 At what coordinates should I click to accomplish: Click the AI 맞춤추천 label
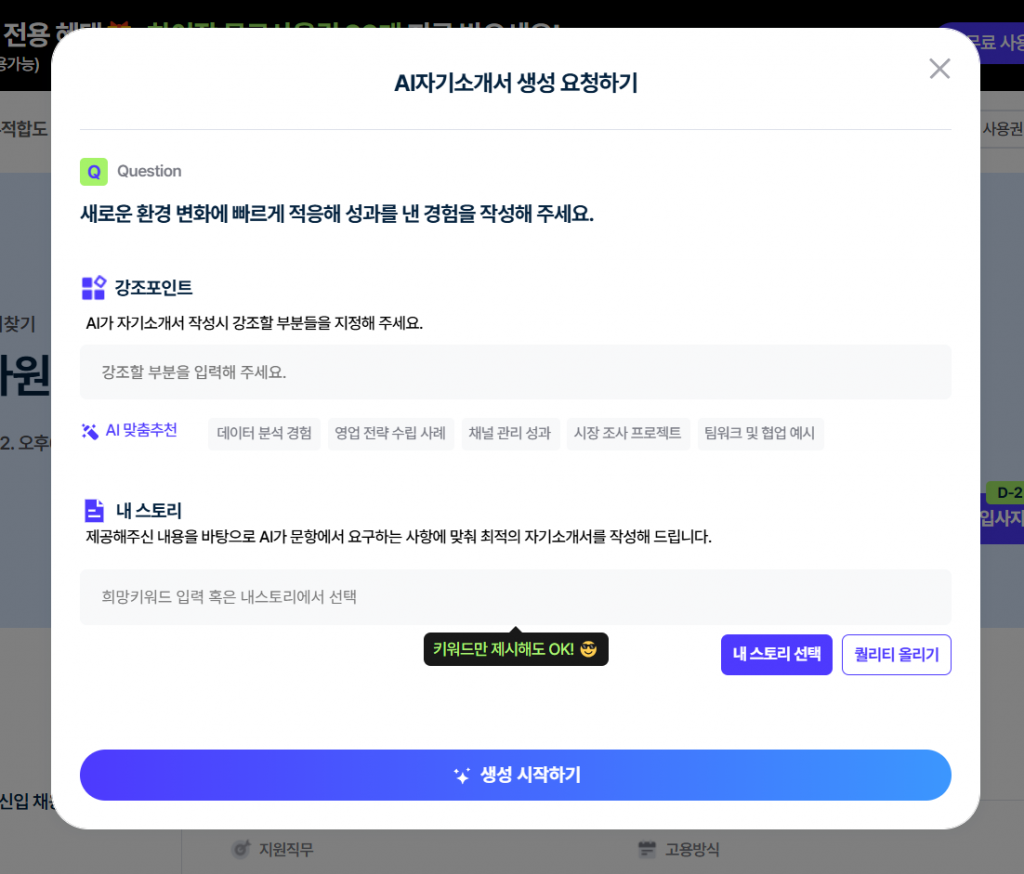tap(141, 431)
